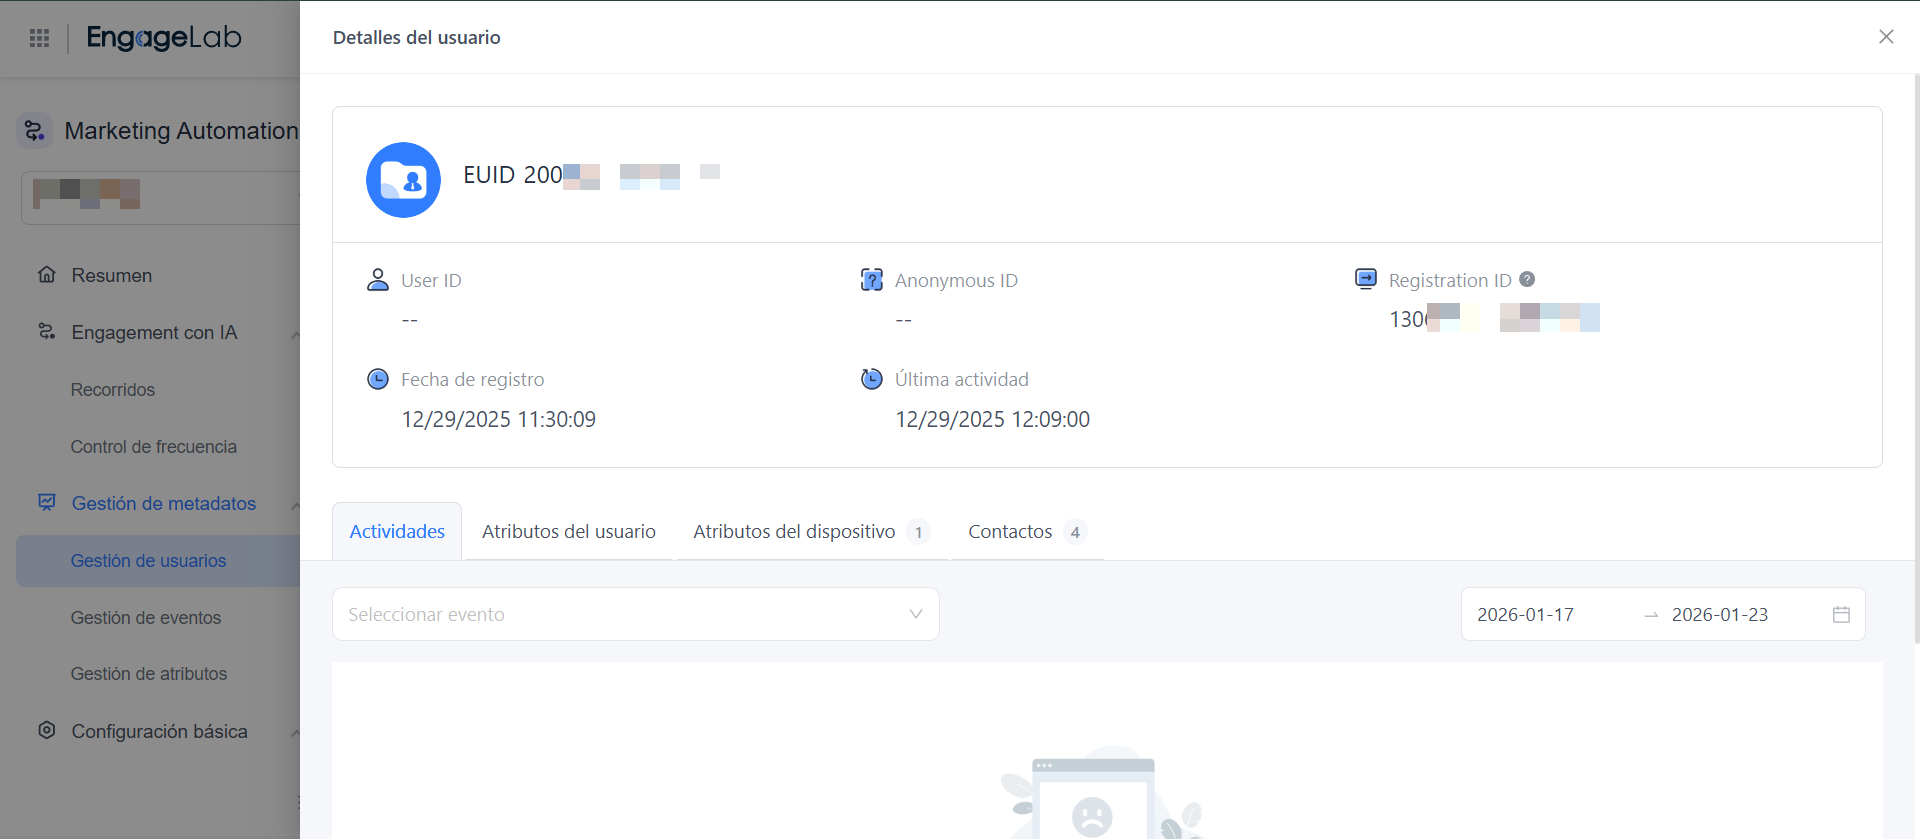Click the EUID 200 heading text
Viewport: 1920px width, 839px height.
pos(513,175)
